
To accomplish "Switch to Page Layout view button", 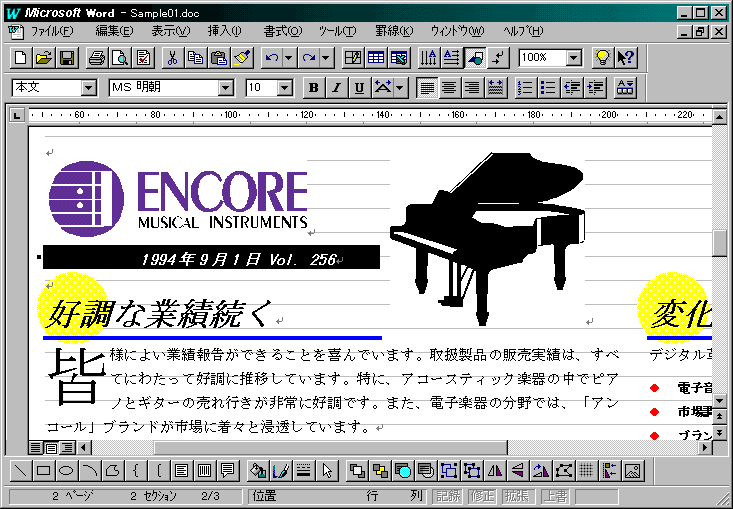I will click(x=51, y=448).
